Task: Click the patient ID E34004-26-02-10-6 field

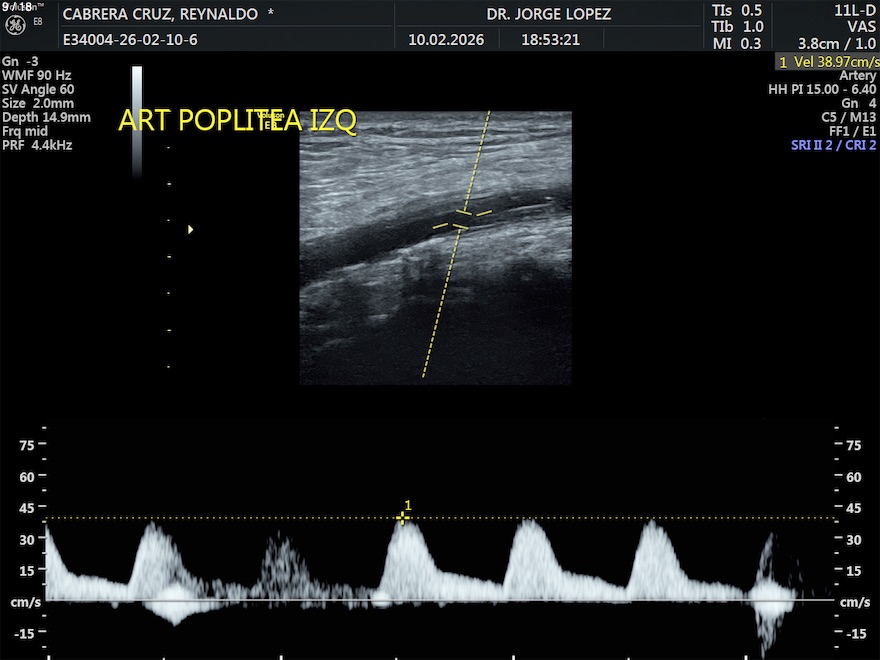Action: pyautogui.click(x=130, y=41)
